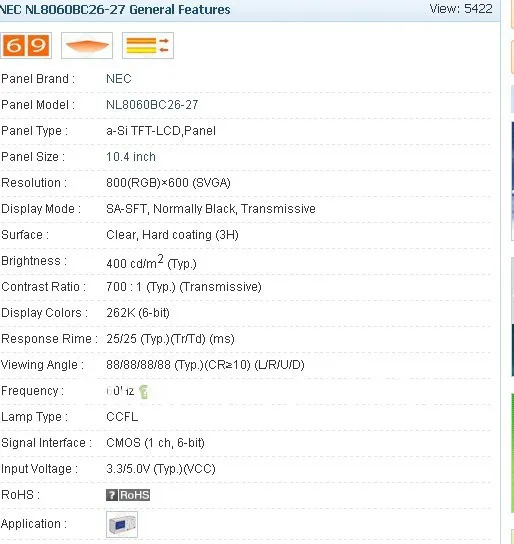
Task: Click the 800(RGB)×600 (SVGA) resolution text
Action: coord(168,183)
